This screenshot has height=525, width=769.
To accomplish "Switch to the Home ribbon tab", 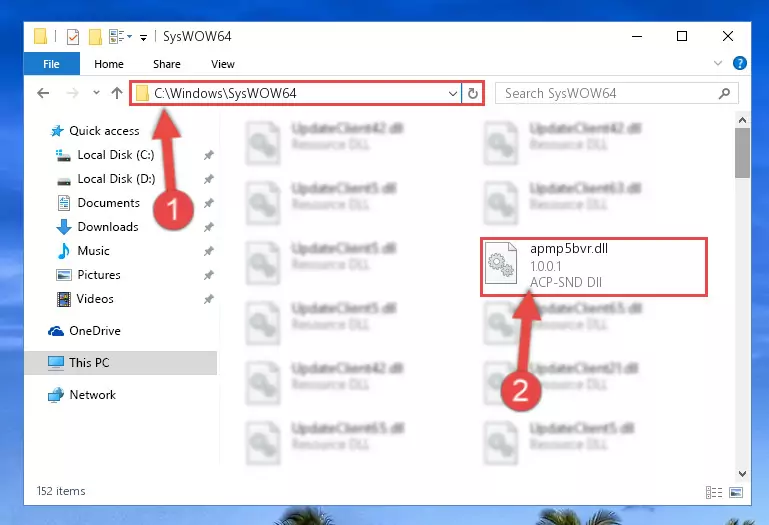I will [109, 64].
